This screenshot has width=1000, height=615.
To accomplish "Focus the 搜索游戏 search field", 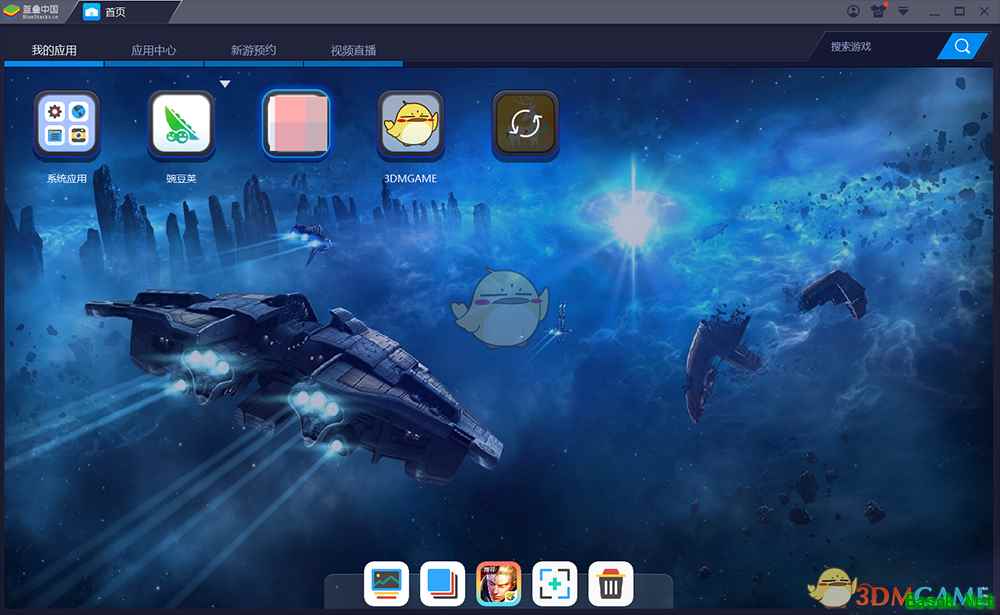I will pyautogui.click(x=877, y=47).
